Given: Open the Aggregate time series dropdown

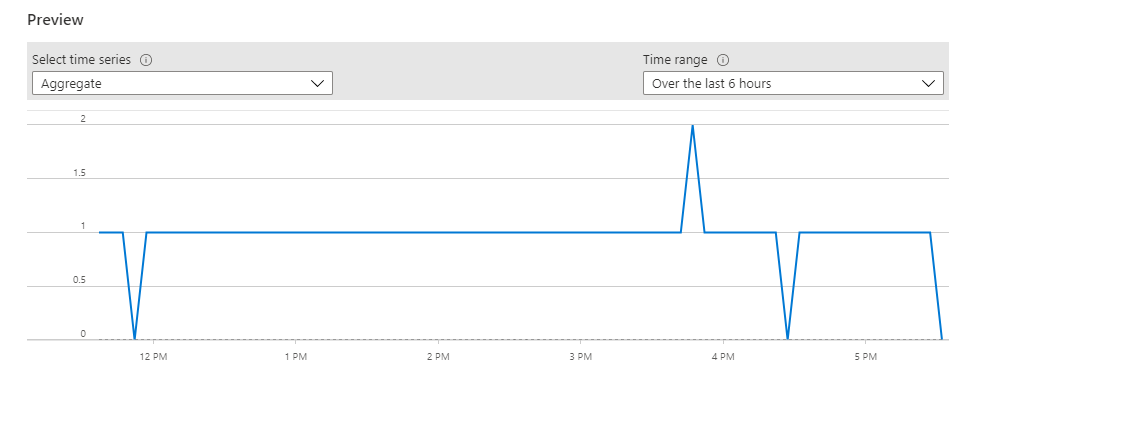Looking at the screenshot, I should [x=182, y=84].
